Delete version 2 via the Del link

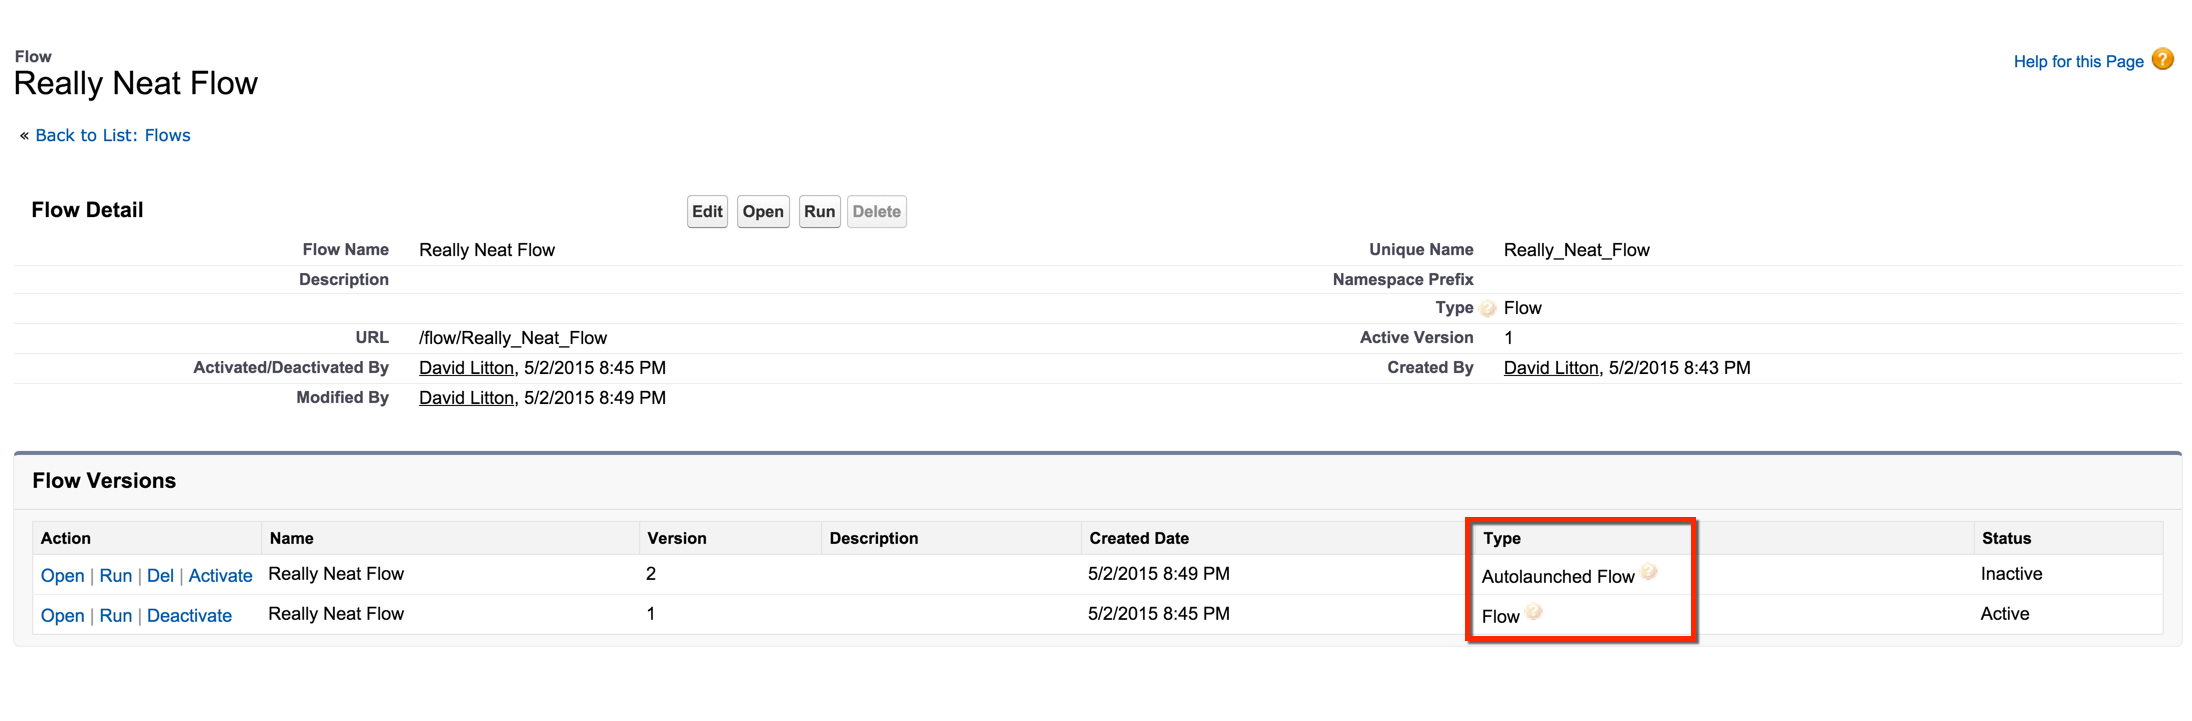[160, 576]
